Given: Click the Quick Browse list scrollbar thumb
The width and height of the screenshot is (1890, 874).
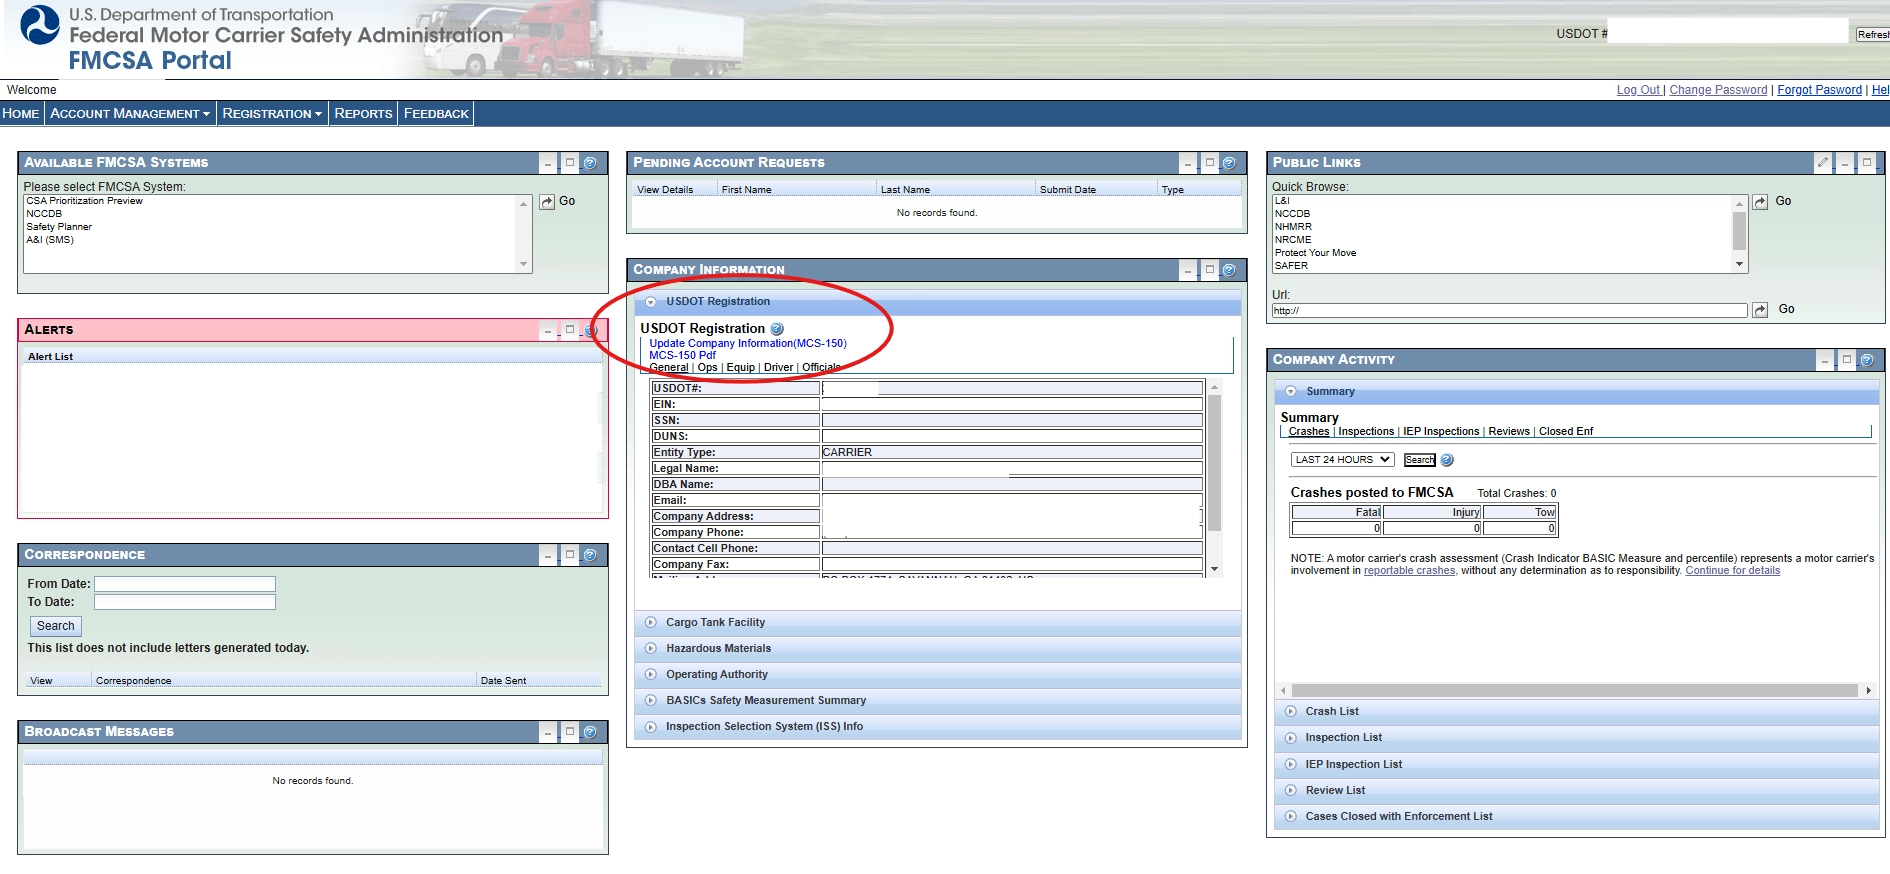Looking at the screenshot, I should tap(1740, 231).
